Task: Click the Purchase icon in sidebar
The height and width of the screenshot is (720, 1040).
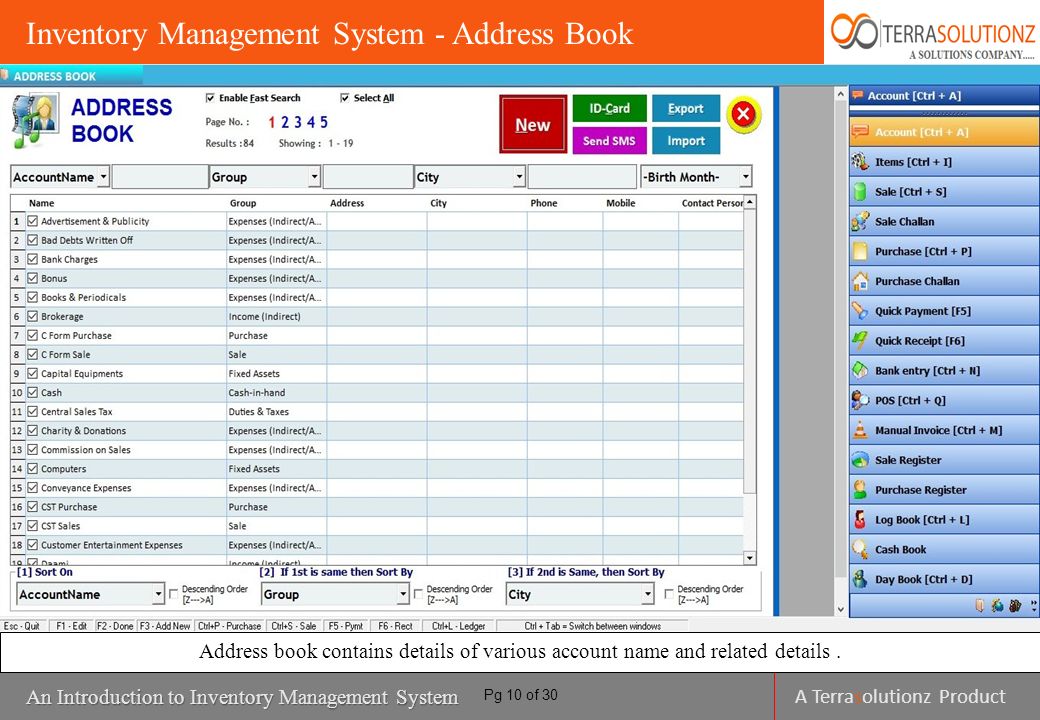Action: (x=860, y=251)
